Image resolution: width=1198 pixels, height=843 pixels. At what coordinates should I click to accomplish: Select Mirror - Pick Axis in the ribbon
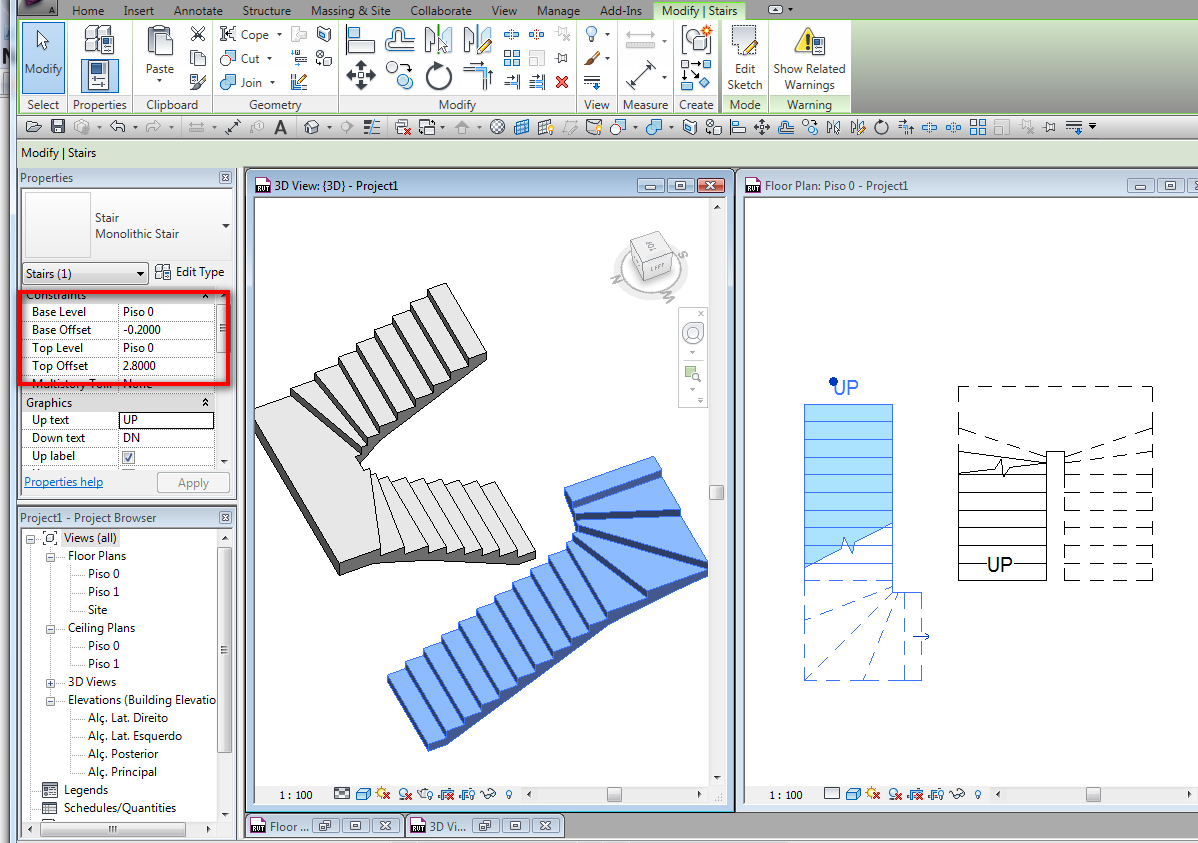click(439, 38)
